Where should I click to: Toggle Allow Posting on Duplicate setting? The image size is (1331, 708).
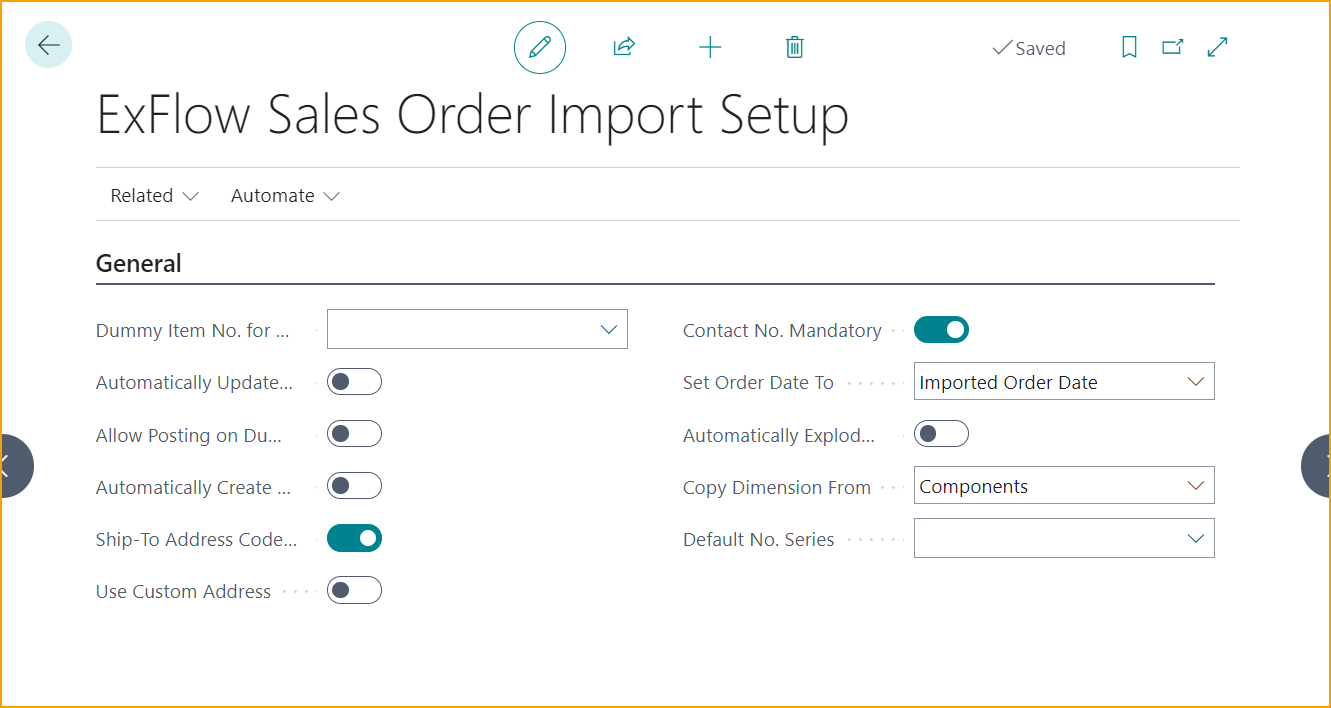click(354, 433)
